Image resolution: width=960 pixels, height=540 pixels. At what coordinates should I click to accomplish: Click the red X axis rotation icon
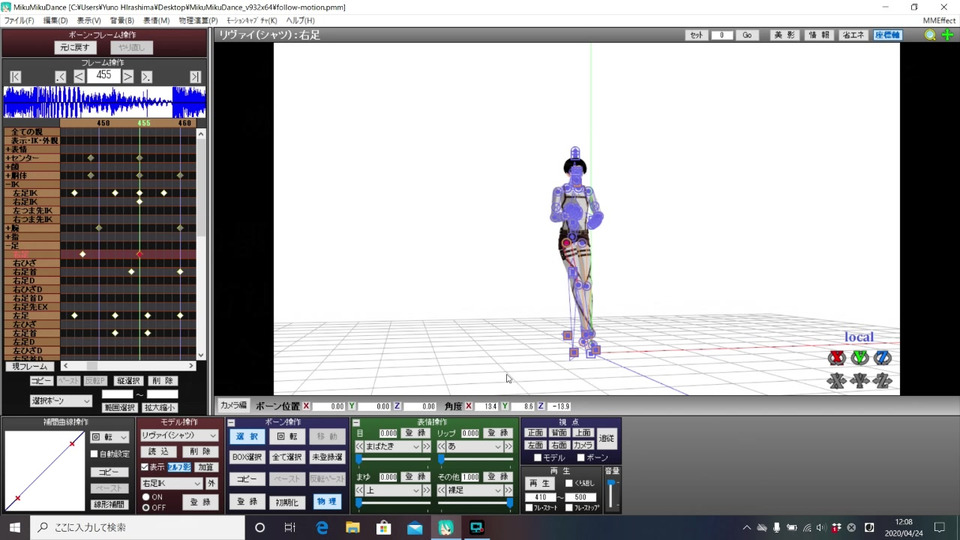(x=837, y=358)
